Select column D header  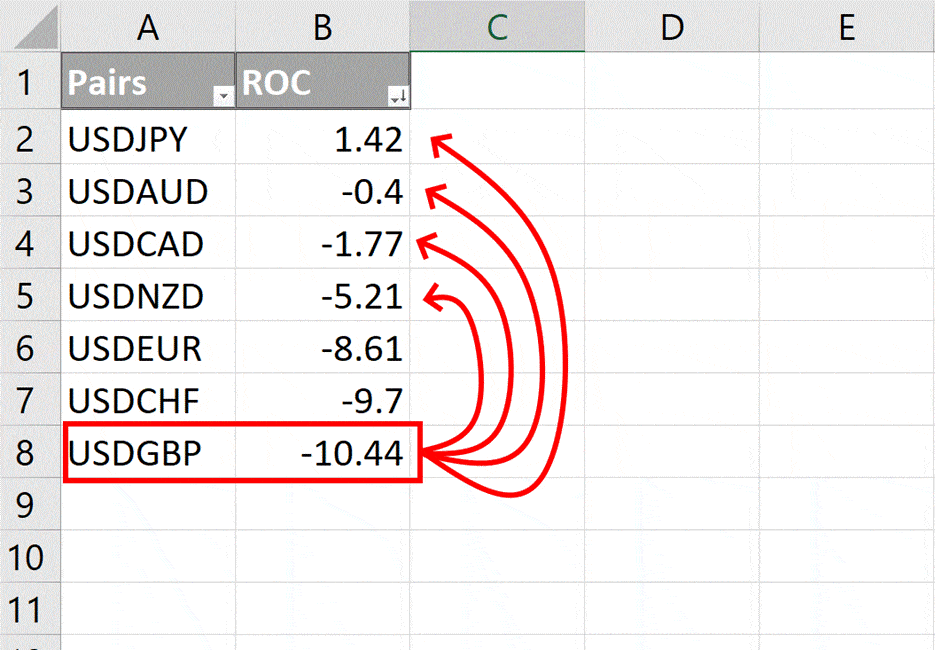click(x=672, y=26)
